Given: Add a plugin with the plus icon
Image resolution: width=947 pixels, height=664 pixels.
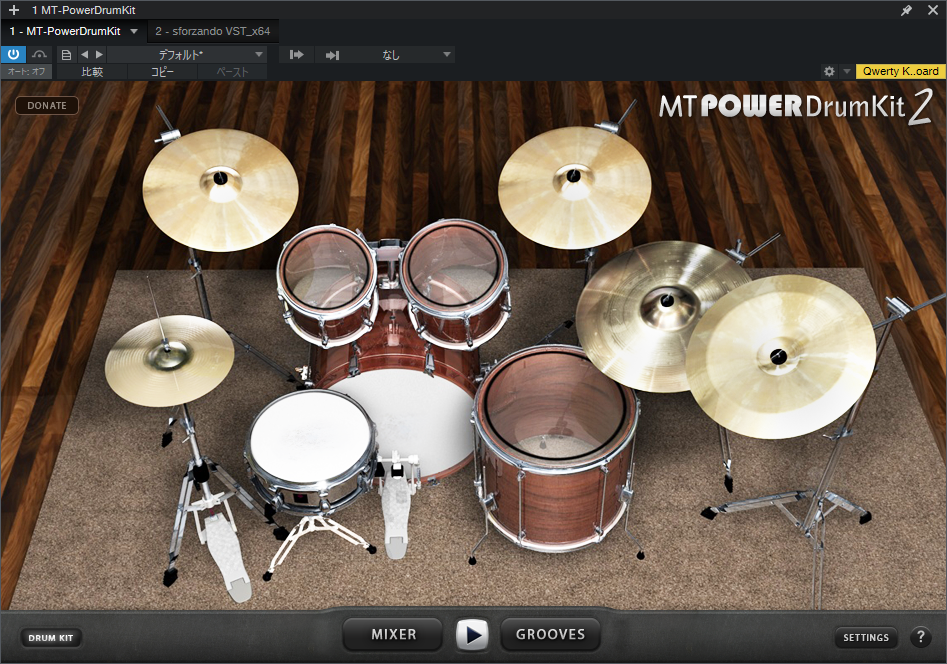Looking at the screenshot, I should coord(13,10).
